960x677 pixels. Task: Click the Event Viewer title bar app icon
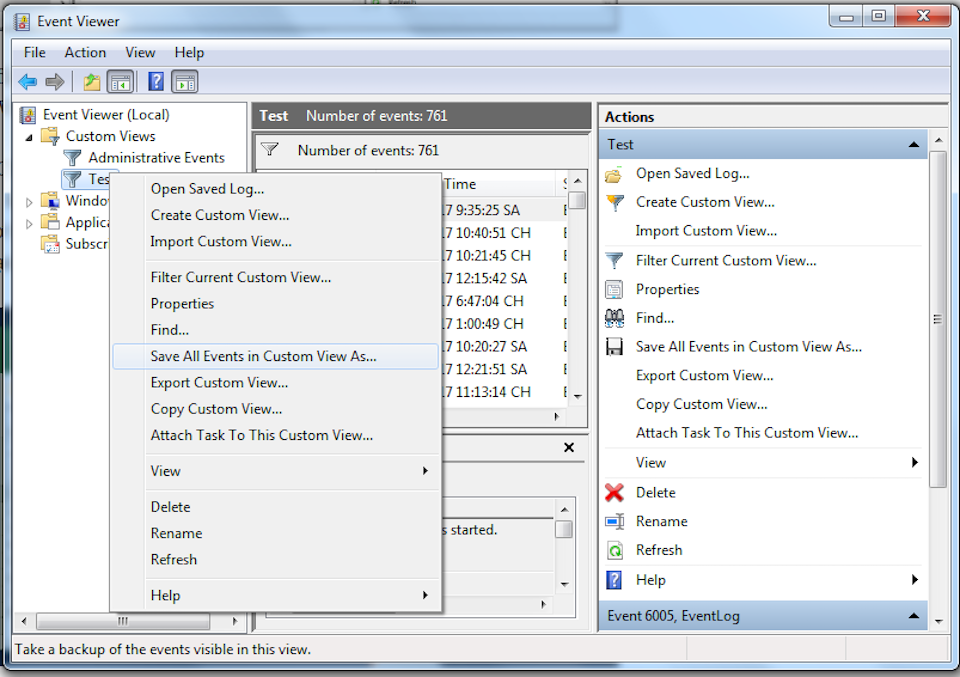[22, 22]
